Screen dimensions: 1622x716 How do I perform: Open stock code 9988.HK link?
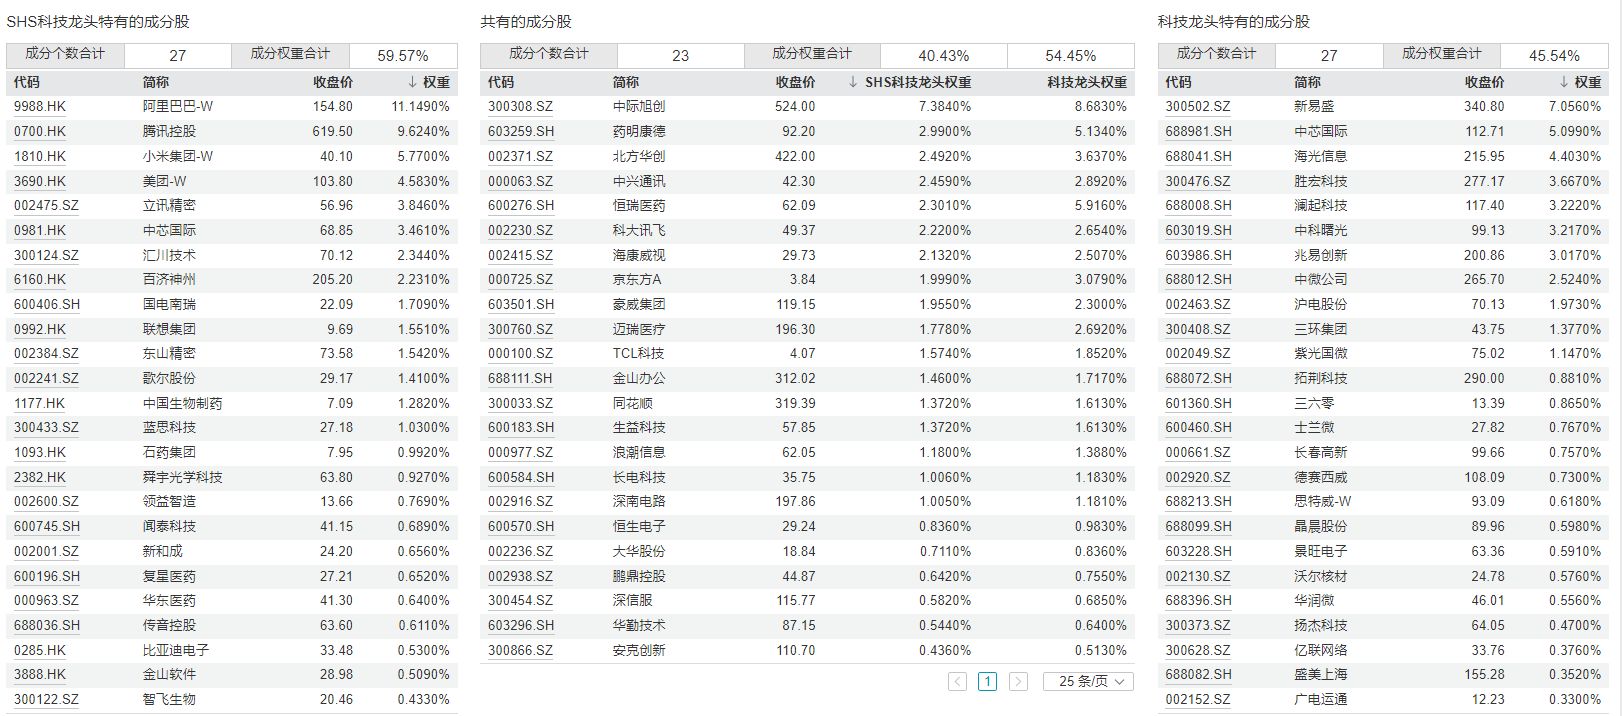tap(40, 106)
